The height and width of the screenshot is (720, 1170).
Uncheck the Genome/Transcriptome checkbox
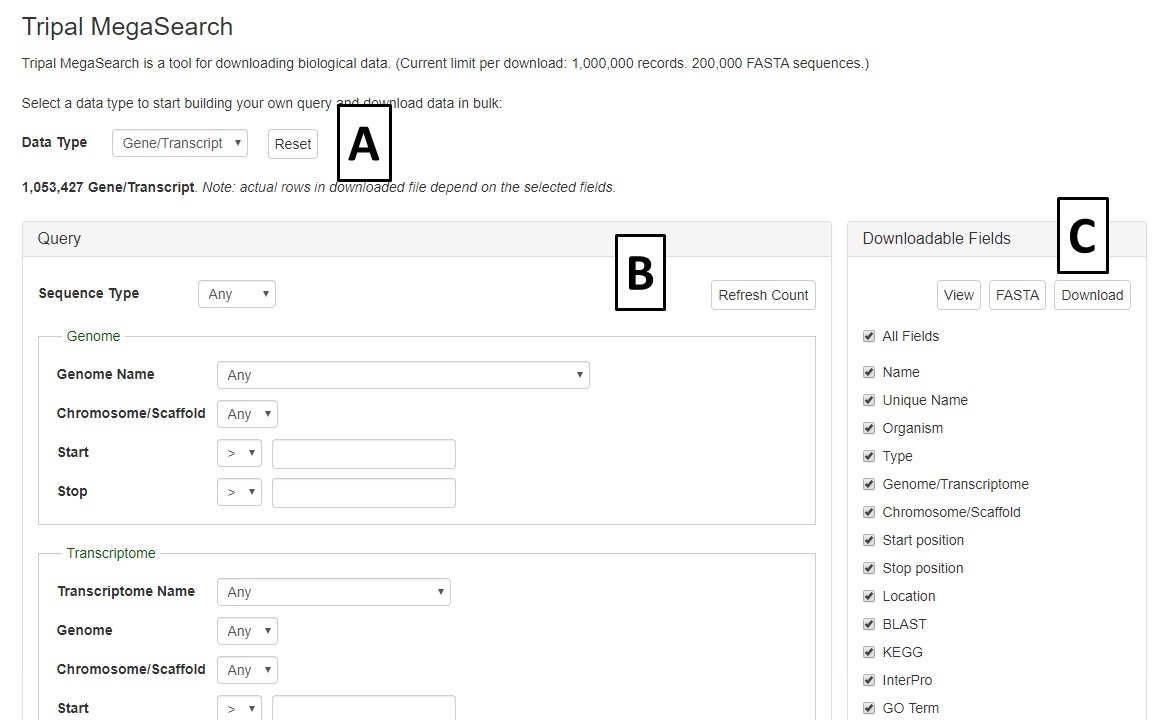point(869,483)
